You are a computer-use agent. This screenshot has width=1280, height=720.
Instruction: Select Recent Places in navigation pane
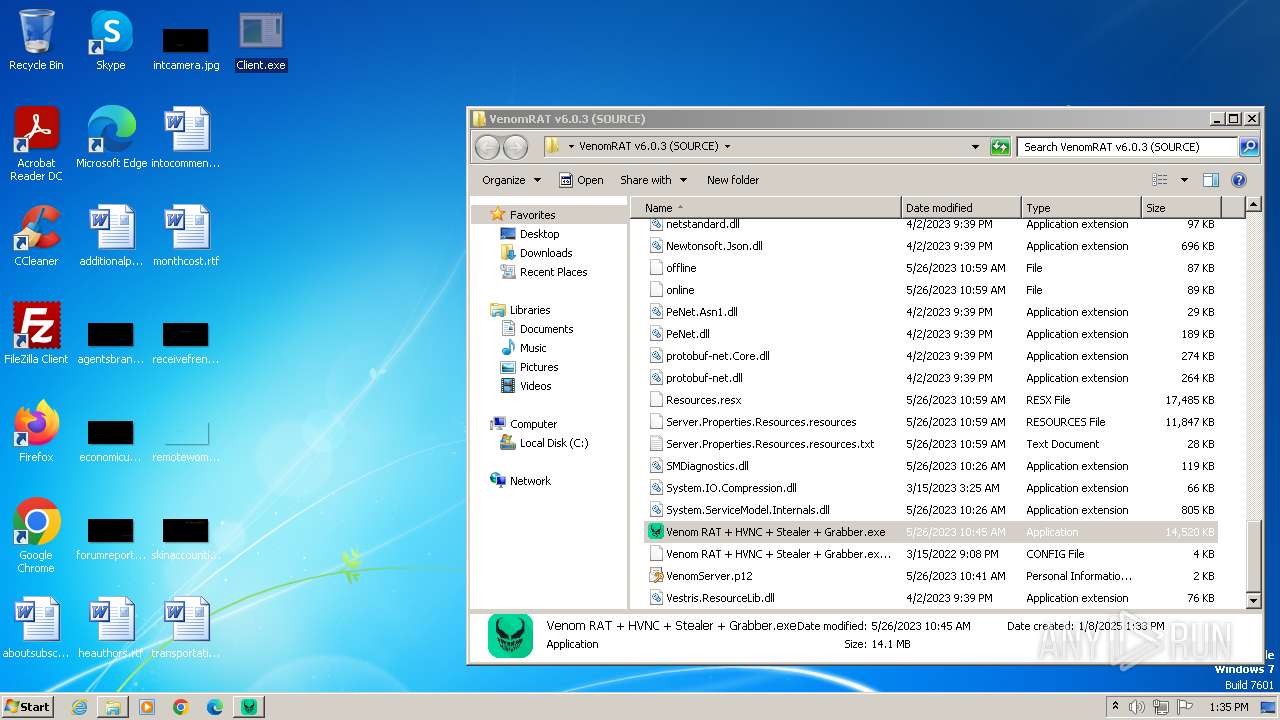tap(553, 272)
